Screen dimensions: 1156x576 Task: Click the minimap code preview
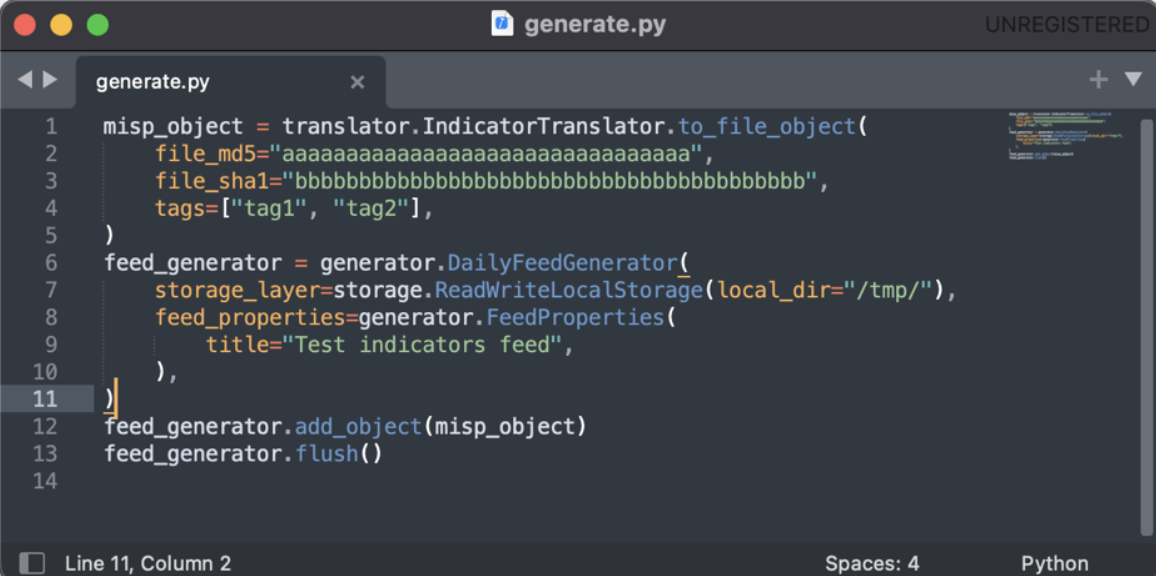click(1063, 137)
